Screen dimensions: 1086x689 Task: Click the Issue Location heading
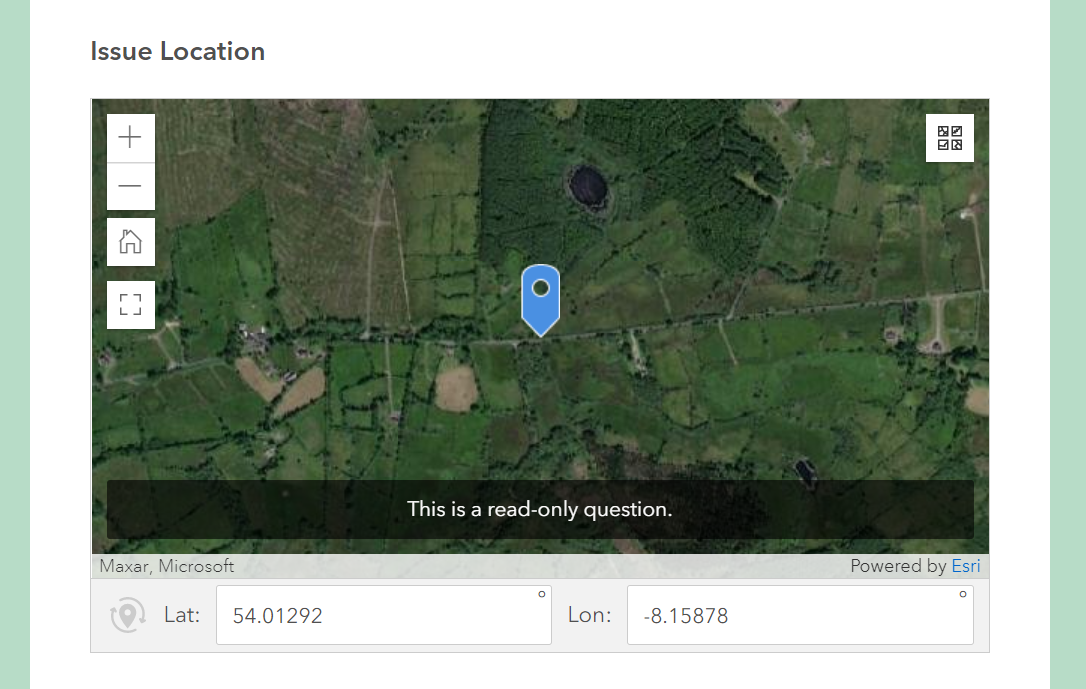[178, 52]
